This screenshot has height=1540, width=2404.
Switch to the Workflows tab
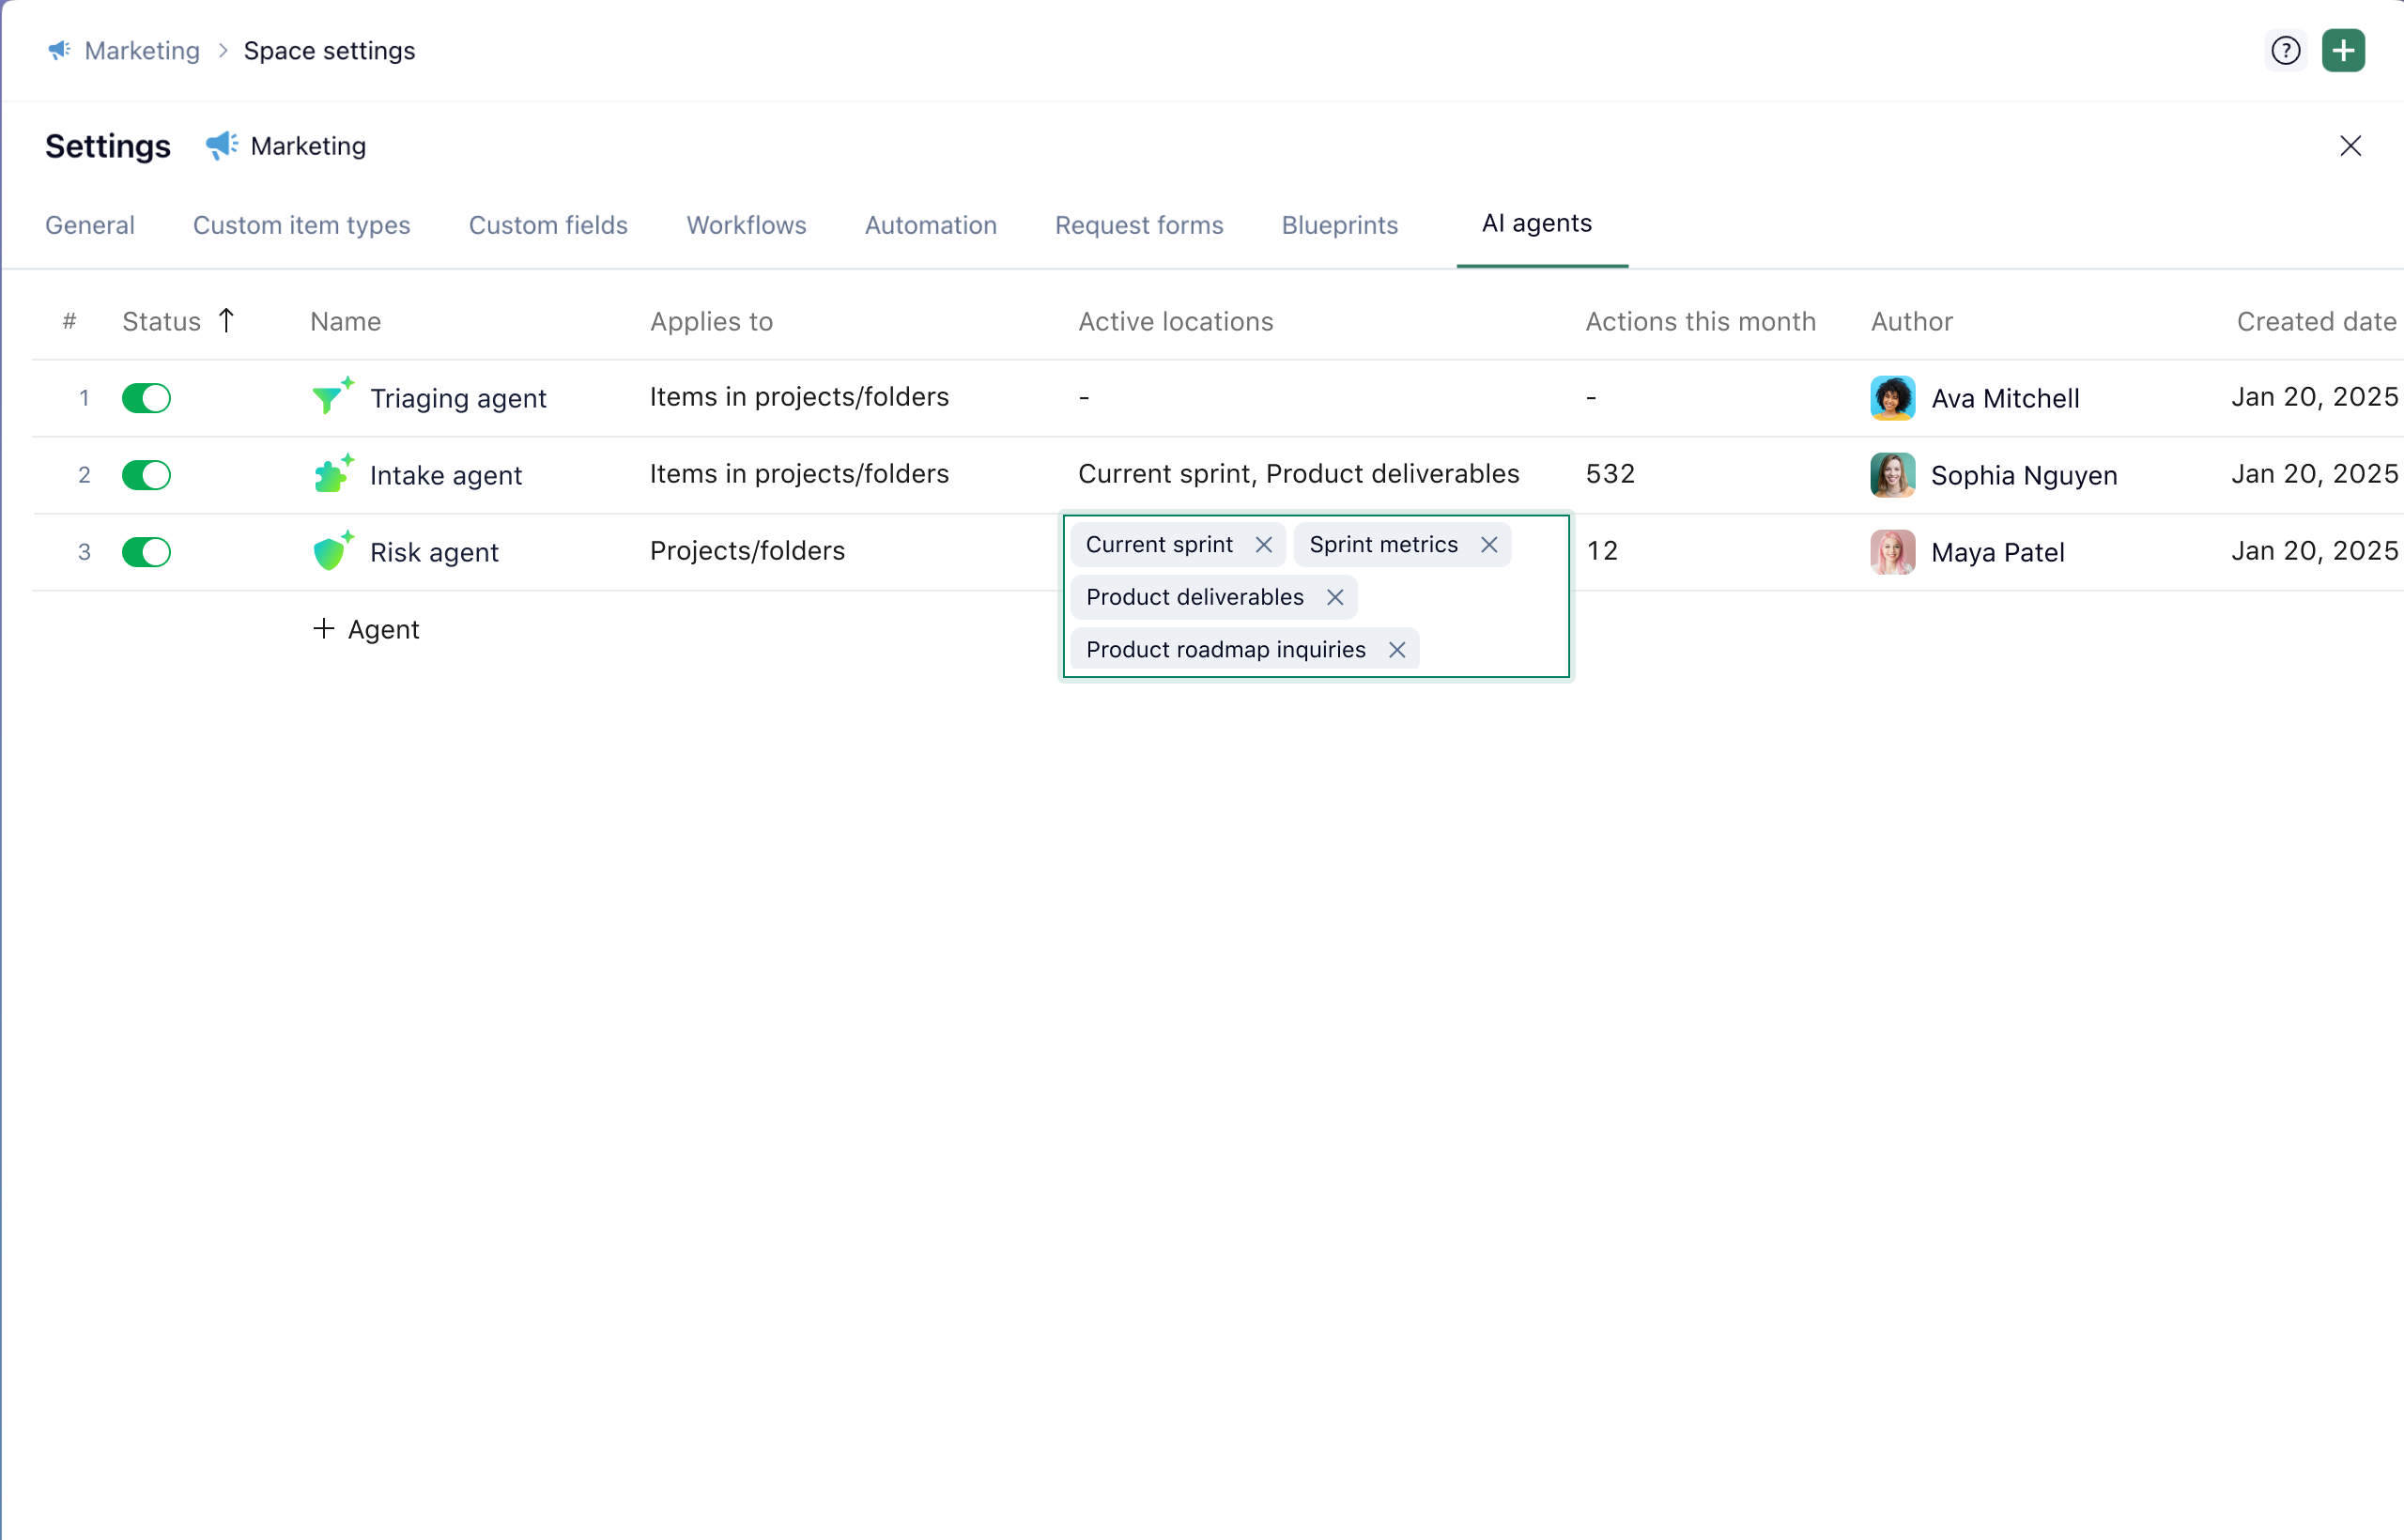click(746, 225)
